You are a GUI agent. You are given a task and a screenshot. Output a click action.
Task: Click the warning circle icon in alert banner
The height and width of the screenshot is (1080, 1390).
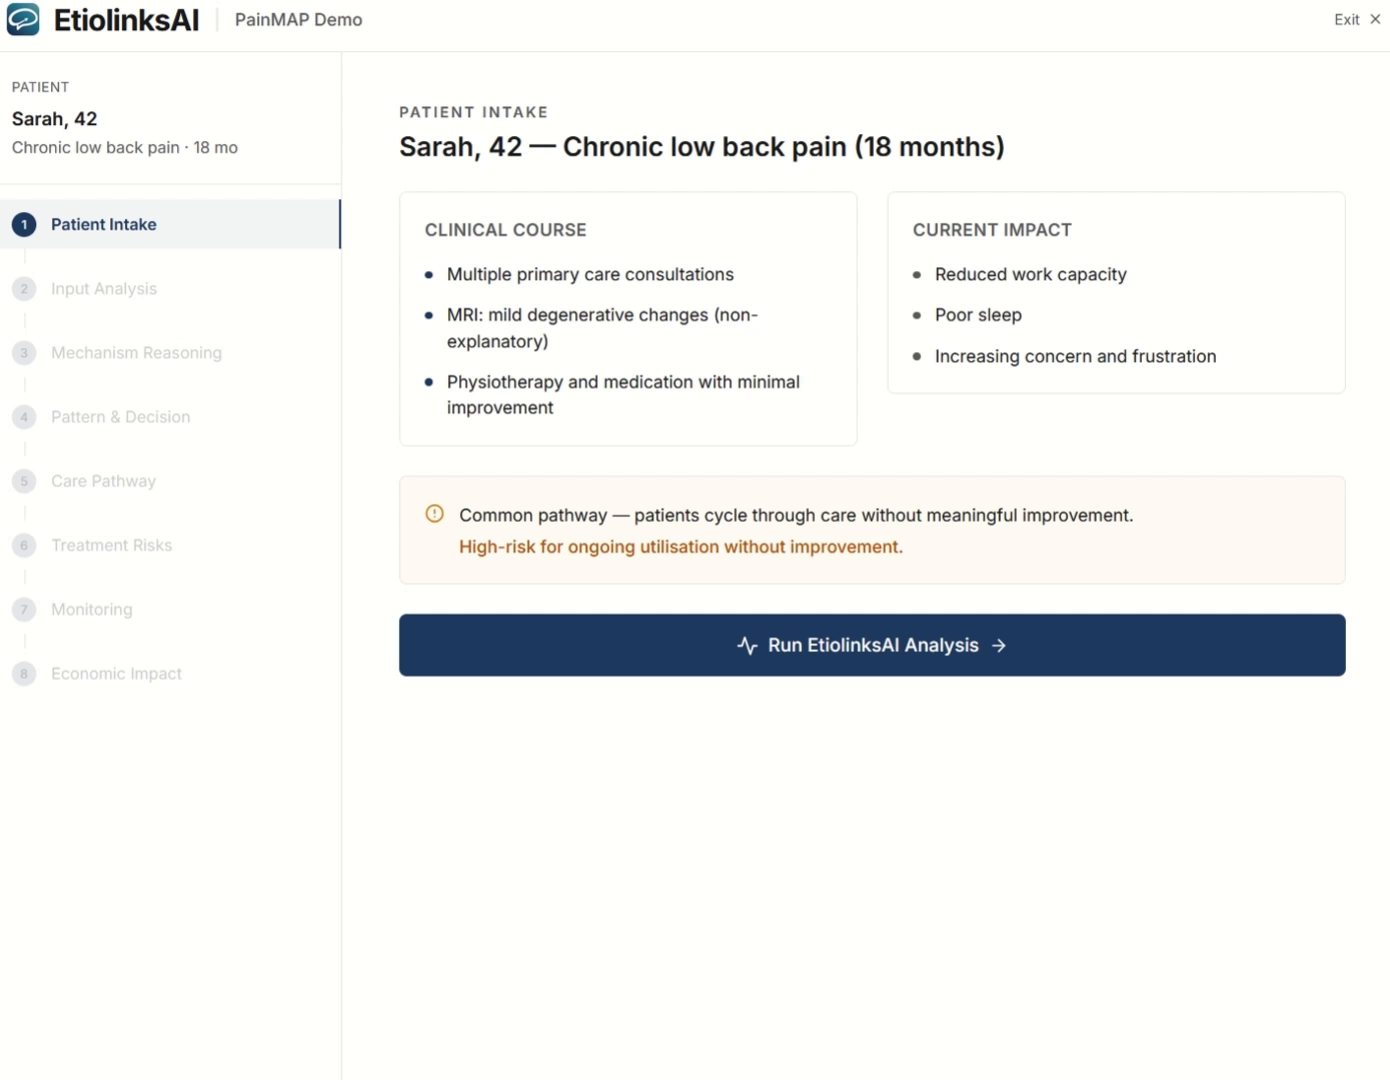tap(434, 514)
